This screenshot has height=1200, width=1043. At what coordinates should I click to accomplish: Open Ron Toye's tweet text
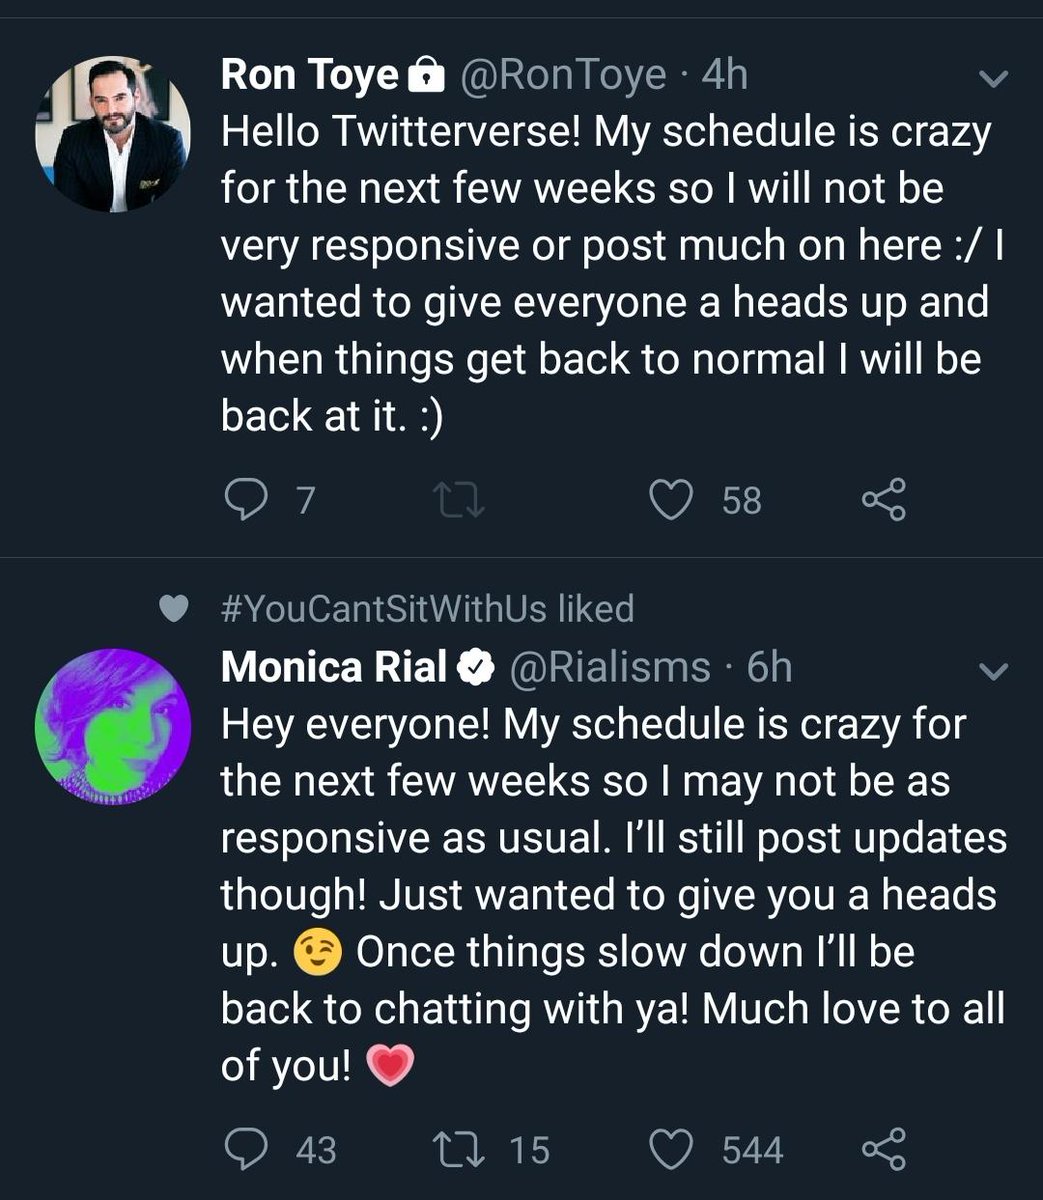point(611,274)
